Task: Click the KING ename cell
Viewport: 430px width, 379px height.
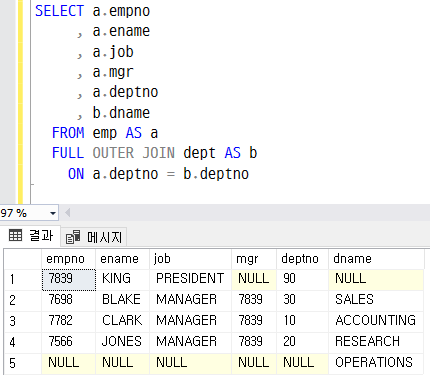Action: point(123,279)
